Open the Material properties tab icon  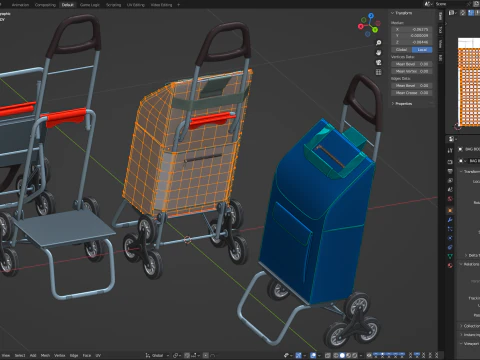[450, 265]
